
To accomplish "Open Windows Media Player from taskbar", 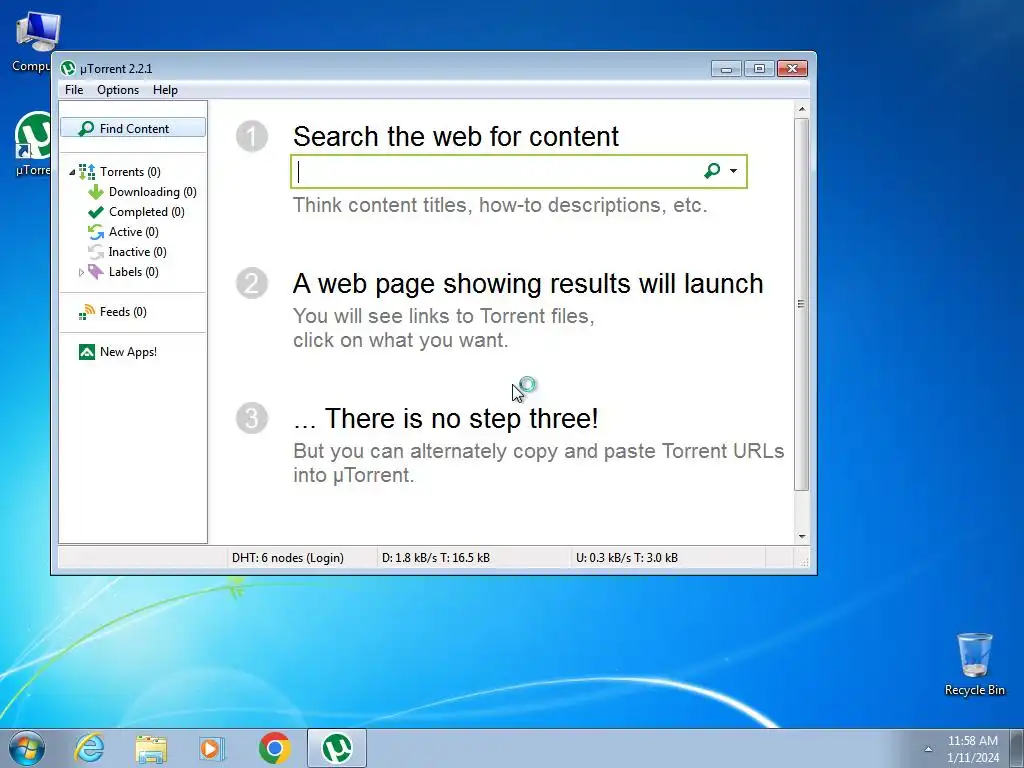I will click(211, 748).
